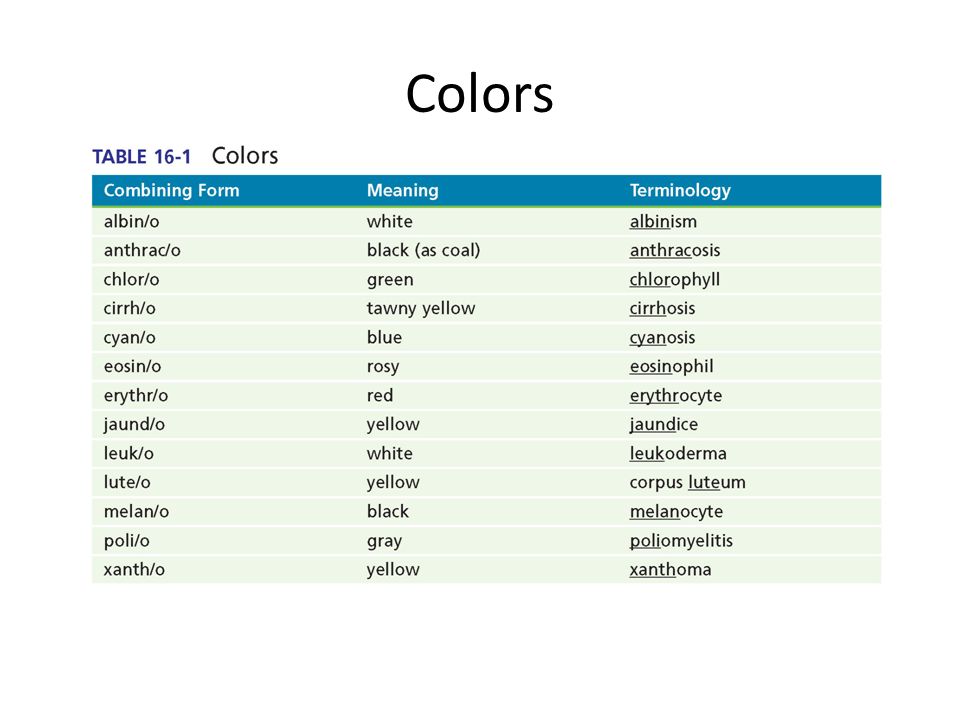
Task: Click the slide title 'Colors'
Action: point(479,94)
